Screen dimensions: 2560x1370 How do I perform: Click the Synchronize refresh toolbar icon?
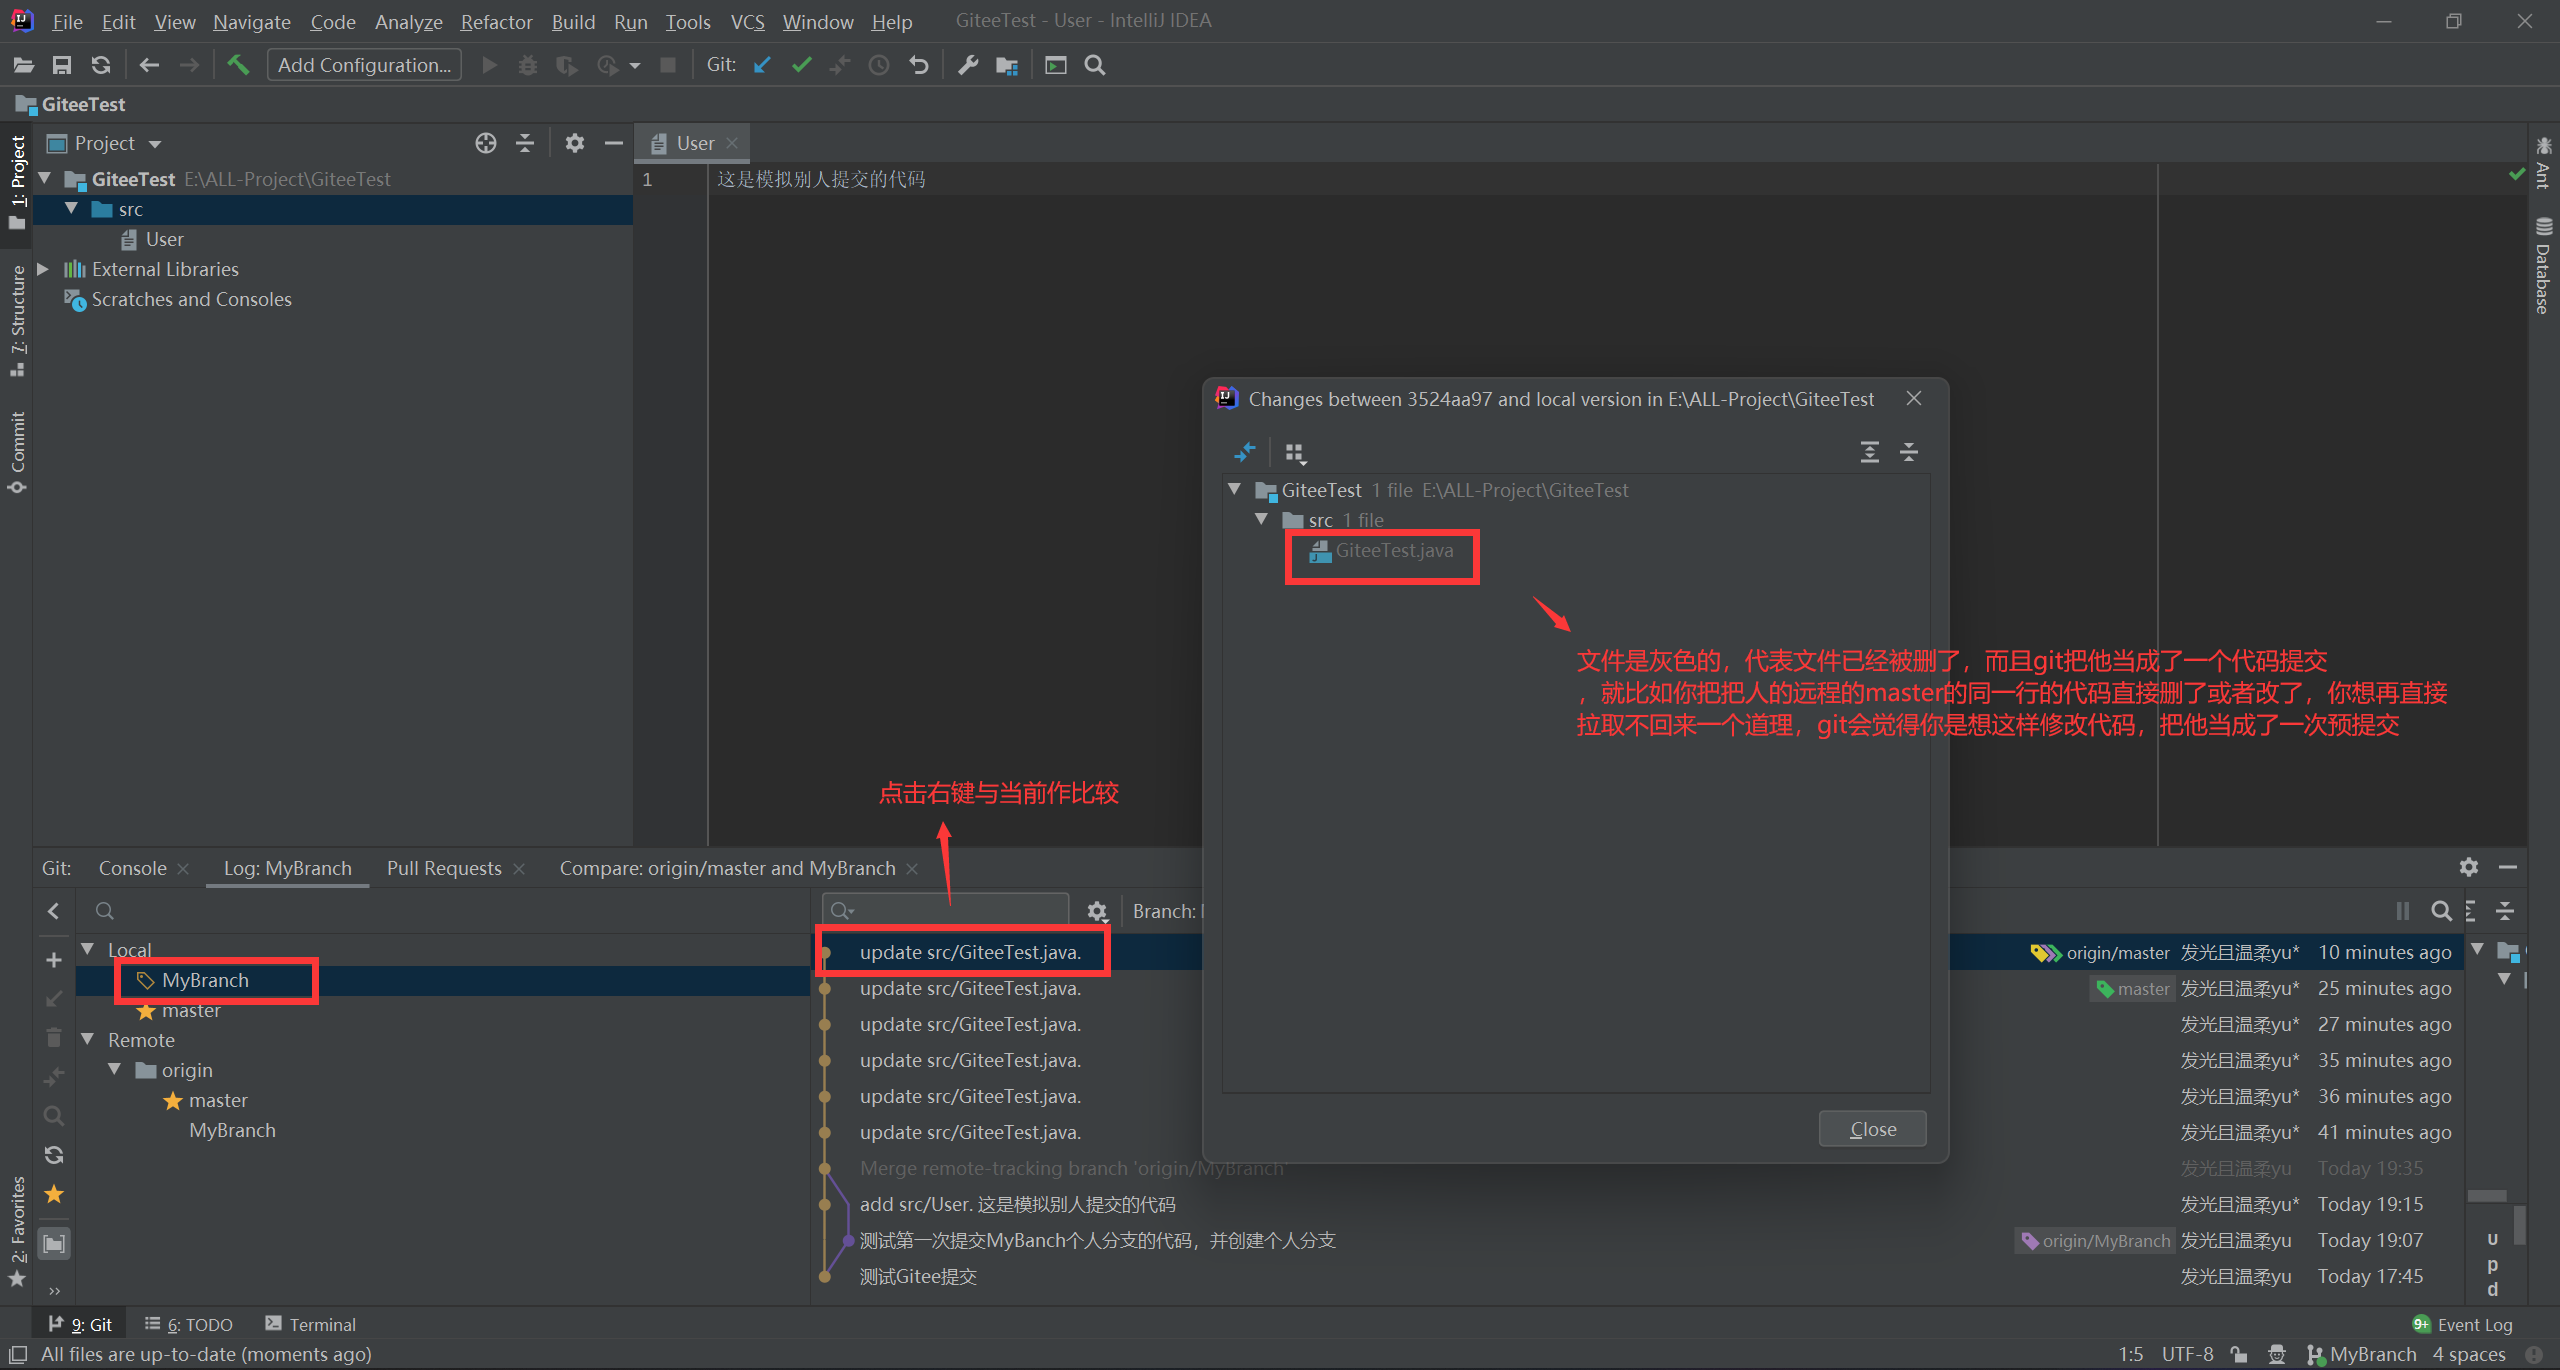(x=101, y=65)
